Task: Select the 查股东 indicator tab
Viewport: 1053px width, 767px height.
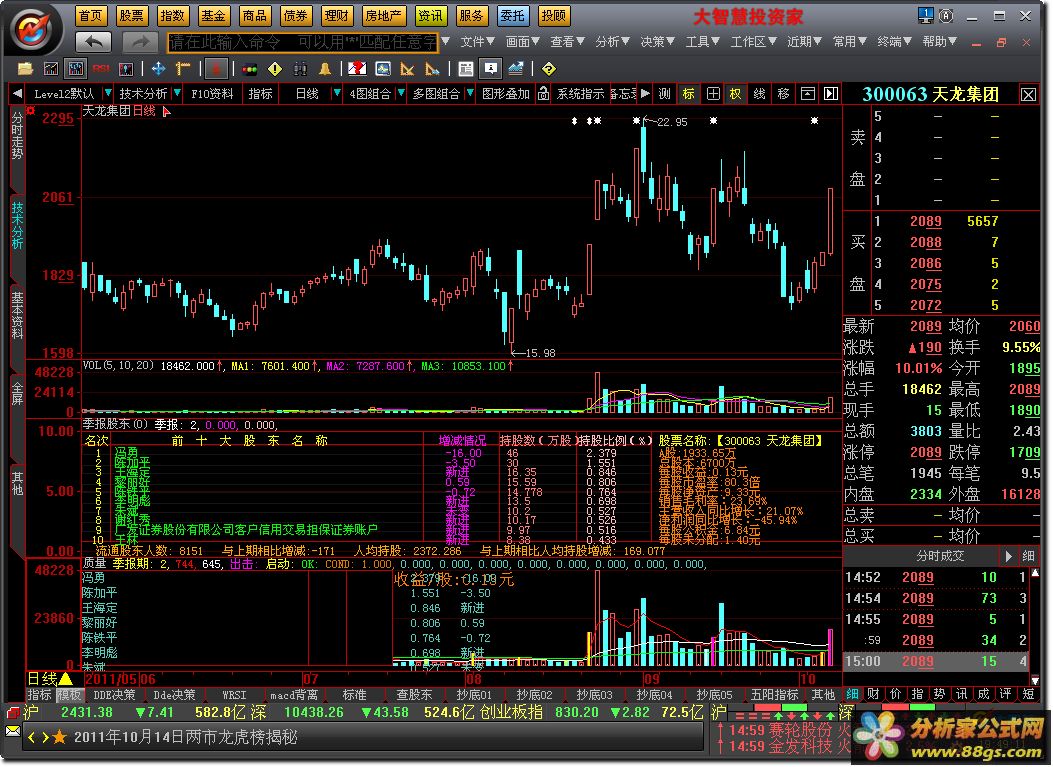Action: point(414,694)
